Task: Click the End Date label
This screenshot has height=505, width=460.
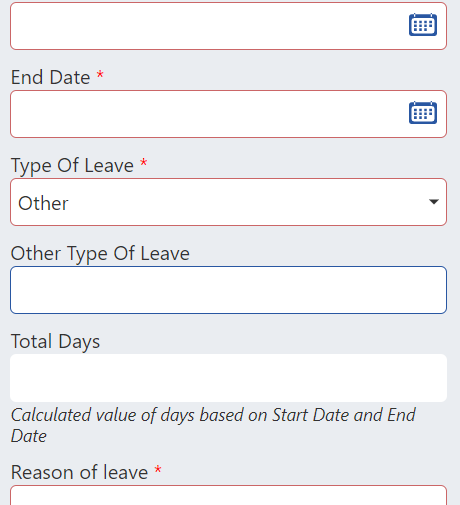Action: pyautogui.click(x=51, y=77)
